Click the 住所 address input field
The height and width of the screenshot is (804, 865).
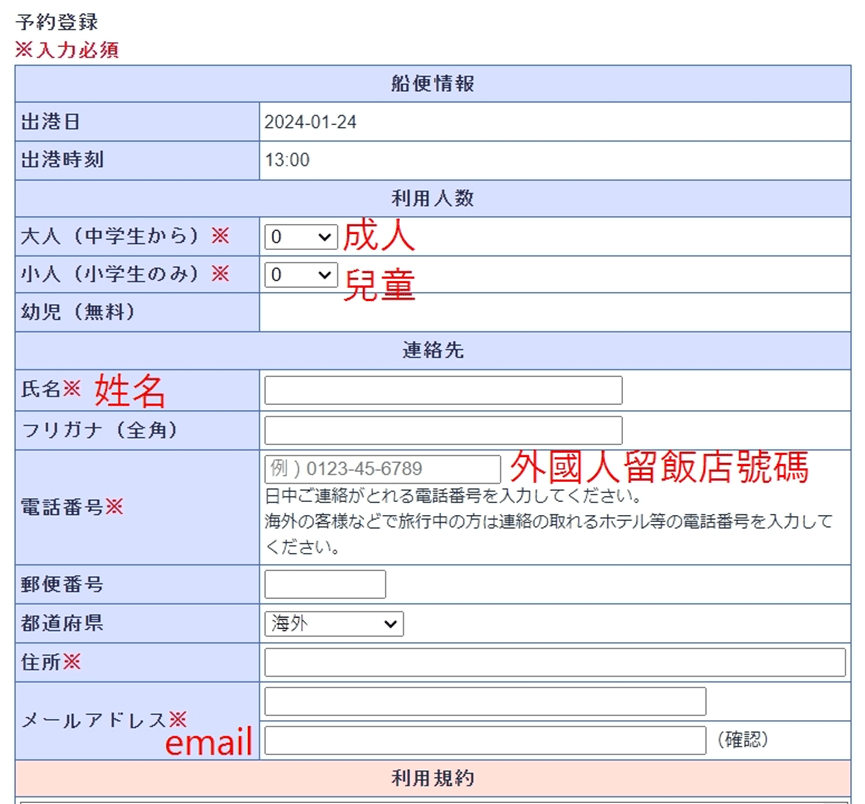coord(555,662)
